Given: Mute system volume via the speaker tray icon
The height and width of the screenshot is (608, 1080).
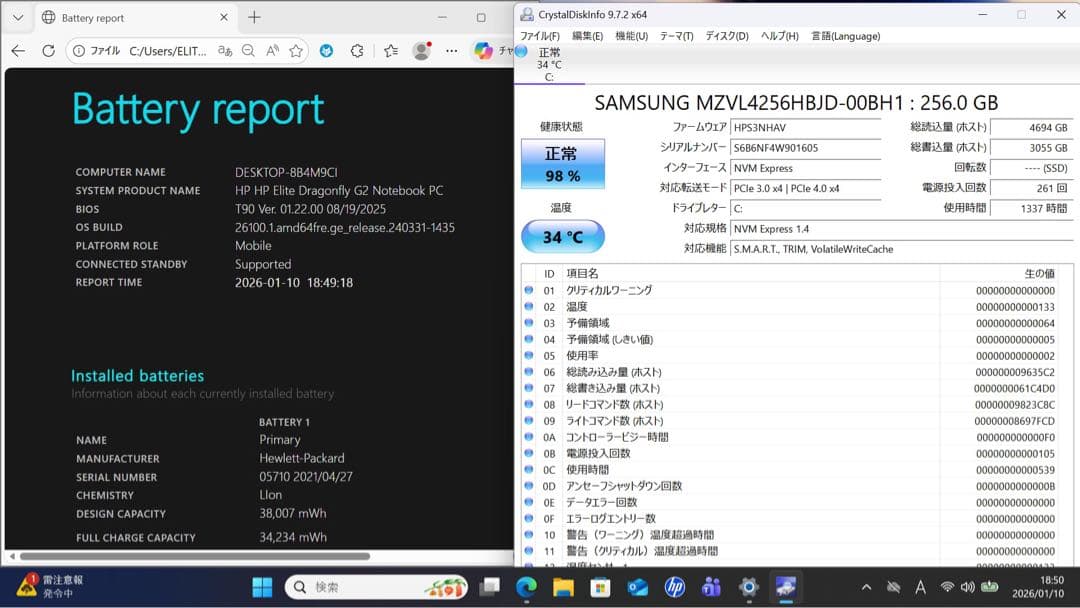Looking at the screenshot, I should click(x=968, y=588).
